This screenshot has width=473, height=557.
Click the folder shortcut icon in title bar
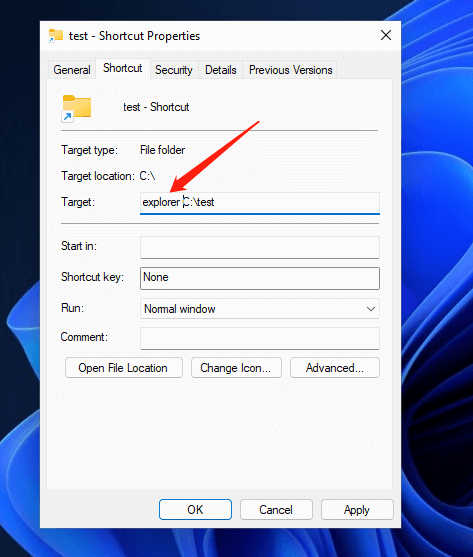point(56,36)
